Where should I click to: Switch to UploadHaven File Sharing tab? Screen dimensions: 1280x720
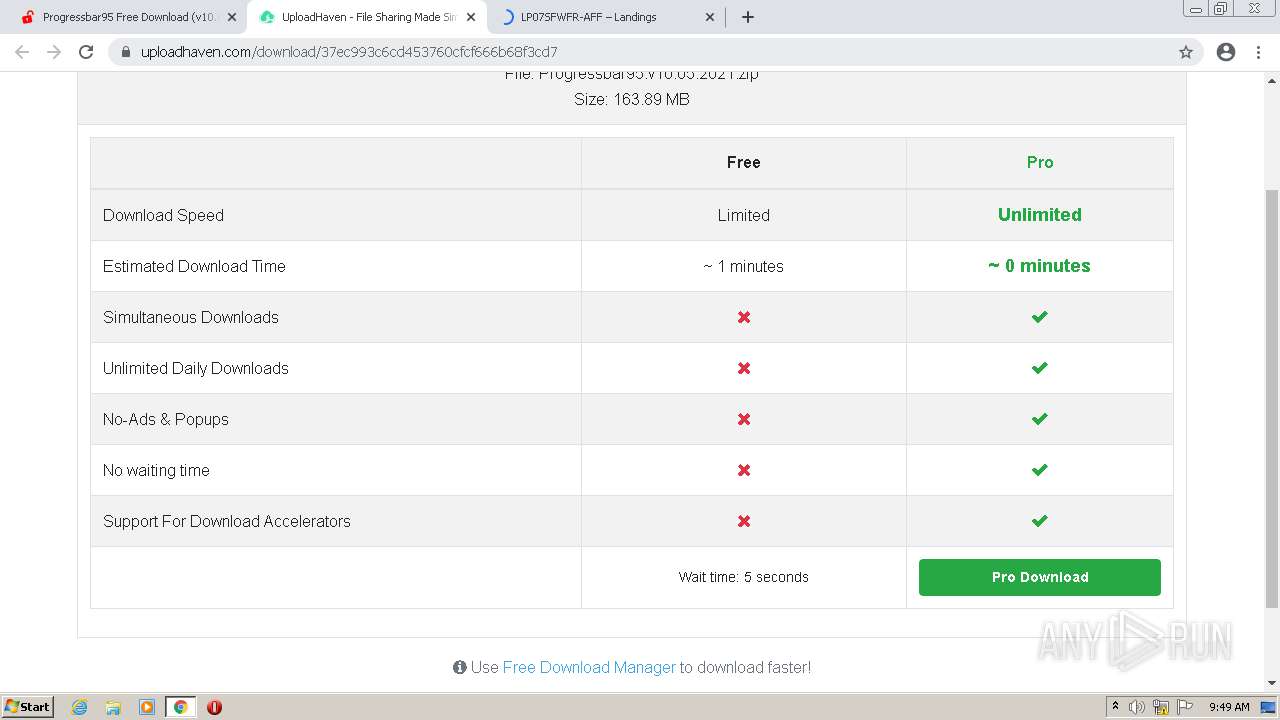366,17
